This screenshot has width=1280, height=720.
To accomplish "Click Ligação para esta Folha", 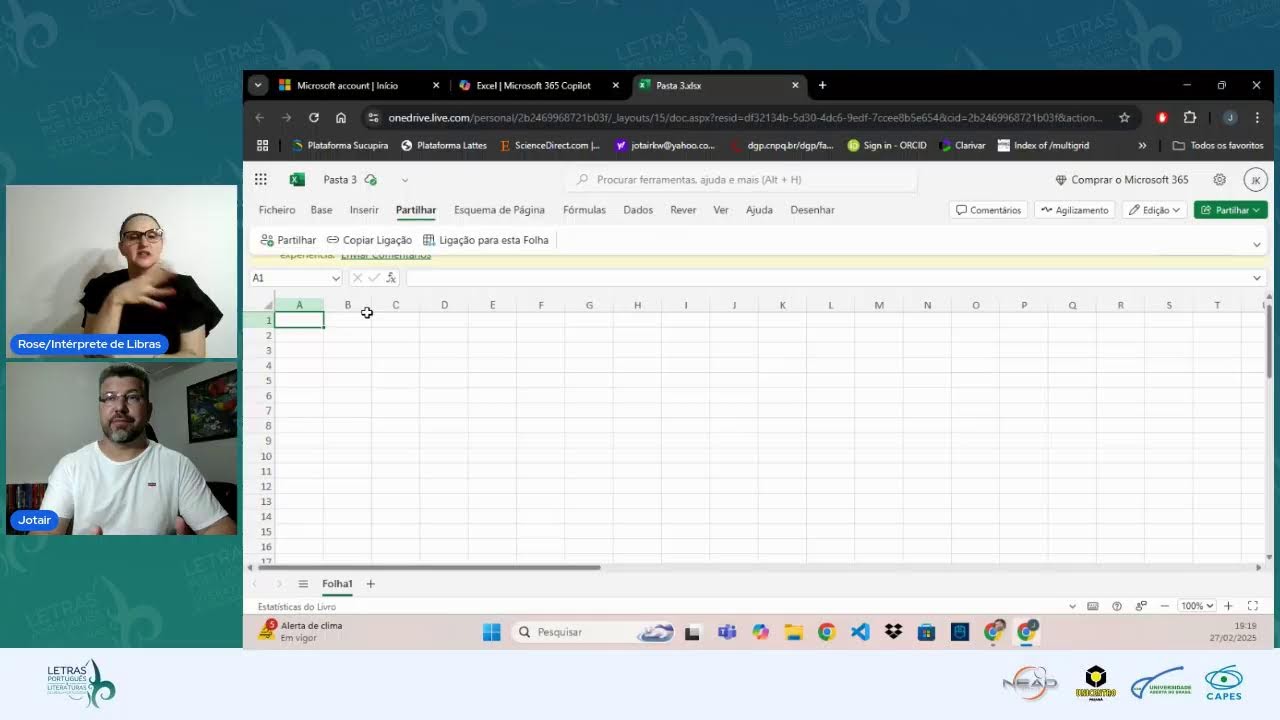I will (486, 240).
